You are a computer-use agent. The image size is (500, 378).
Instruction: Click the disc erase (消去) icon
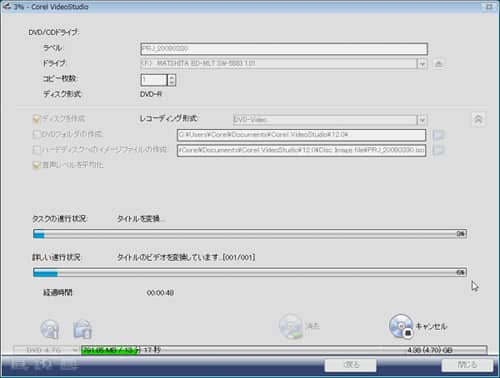point(291,326)
